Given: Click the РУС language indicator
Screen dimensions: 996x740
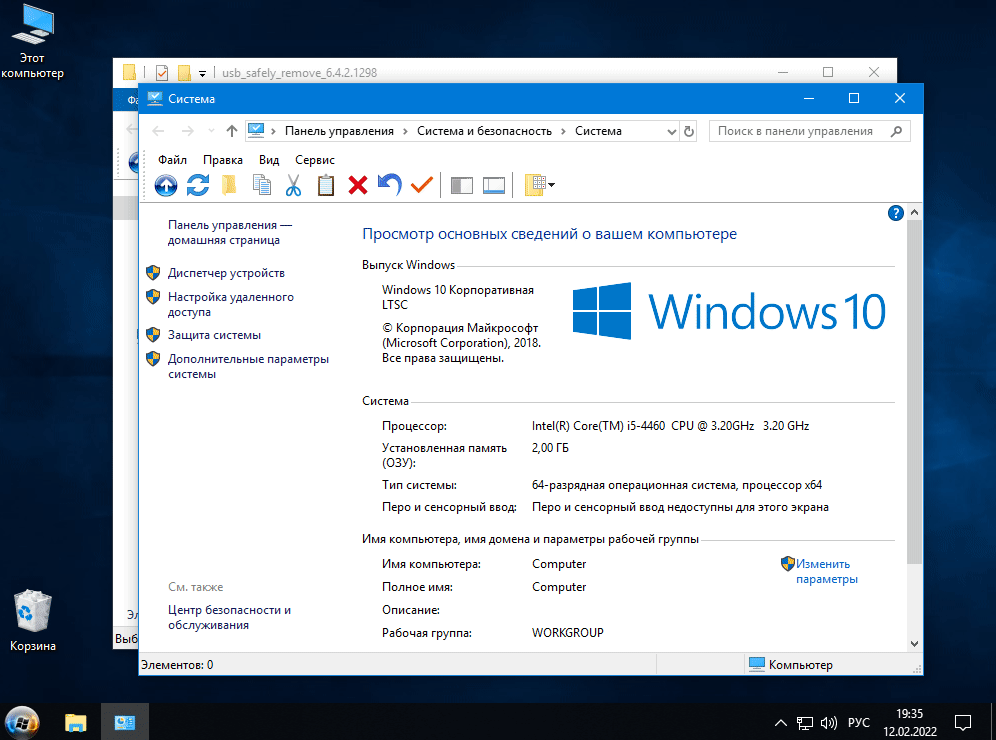Looking at the screenshot, I should point(859,723).
